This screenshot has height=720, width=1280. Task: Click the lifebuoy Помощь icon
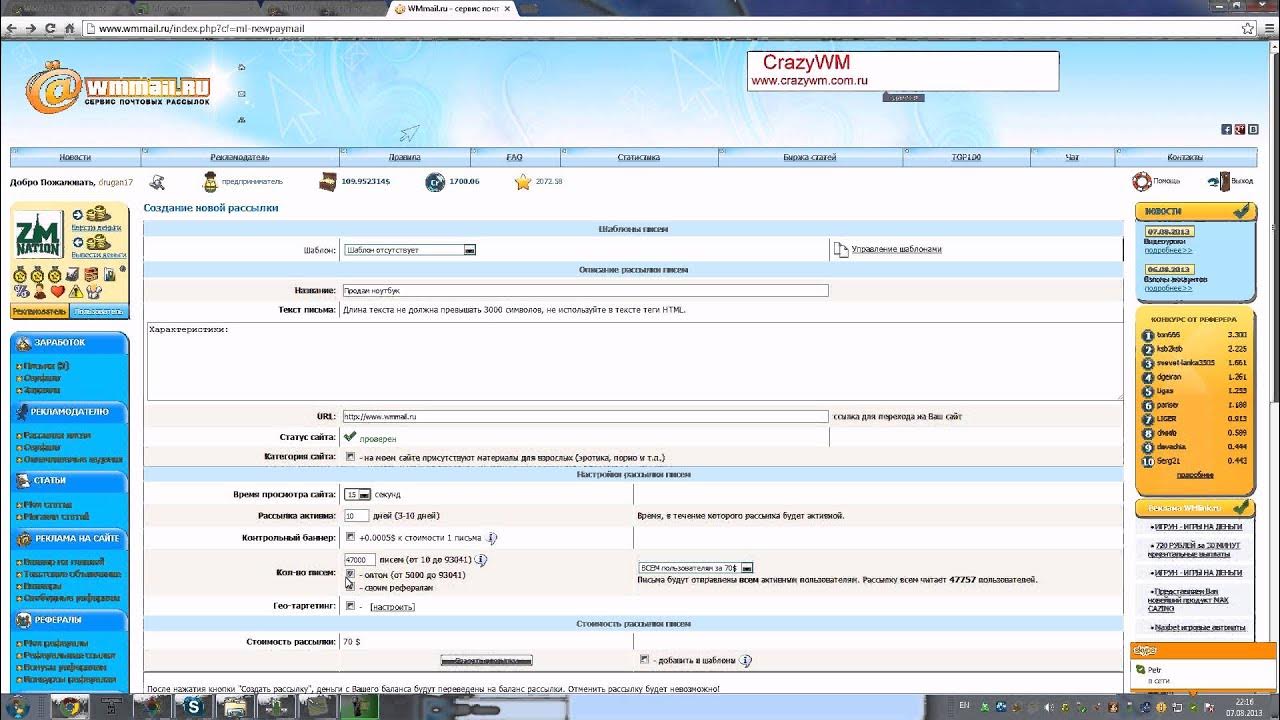pyautogui.click(x=1141, y=182)
